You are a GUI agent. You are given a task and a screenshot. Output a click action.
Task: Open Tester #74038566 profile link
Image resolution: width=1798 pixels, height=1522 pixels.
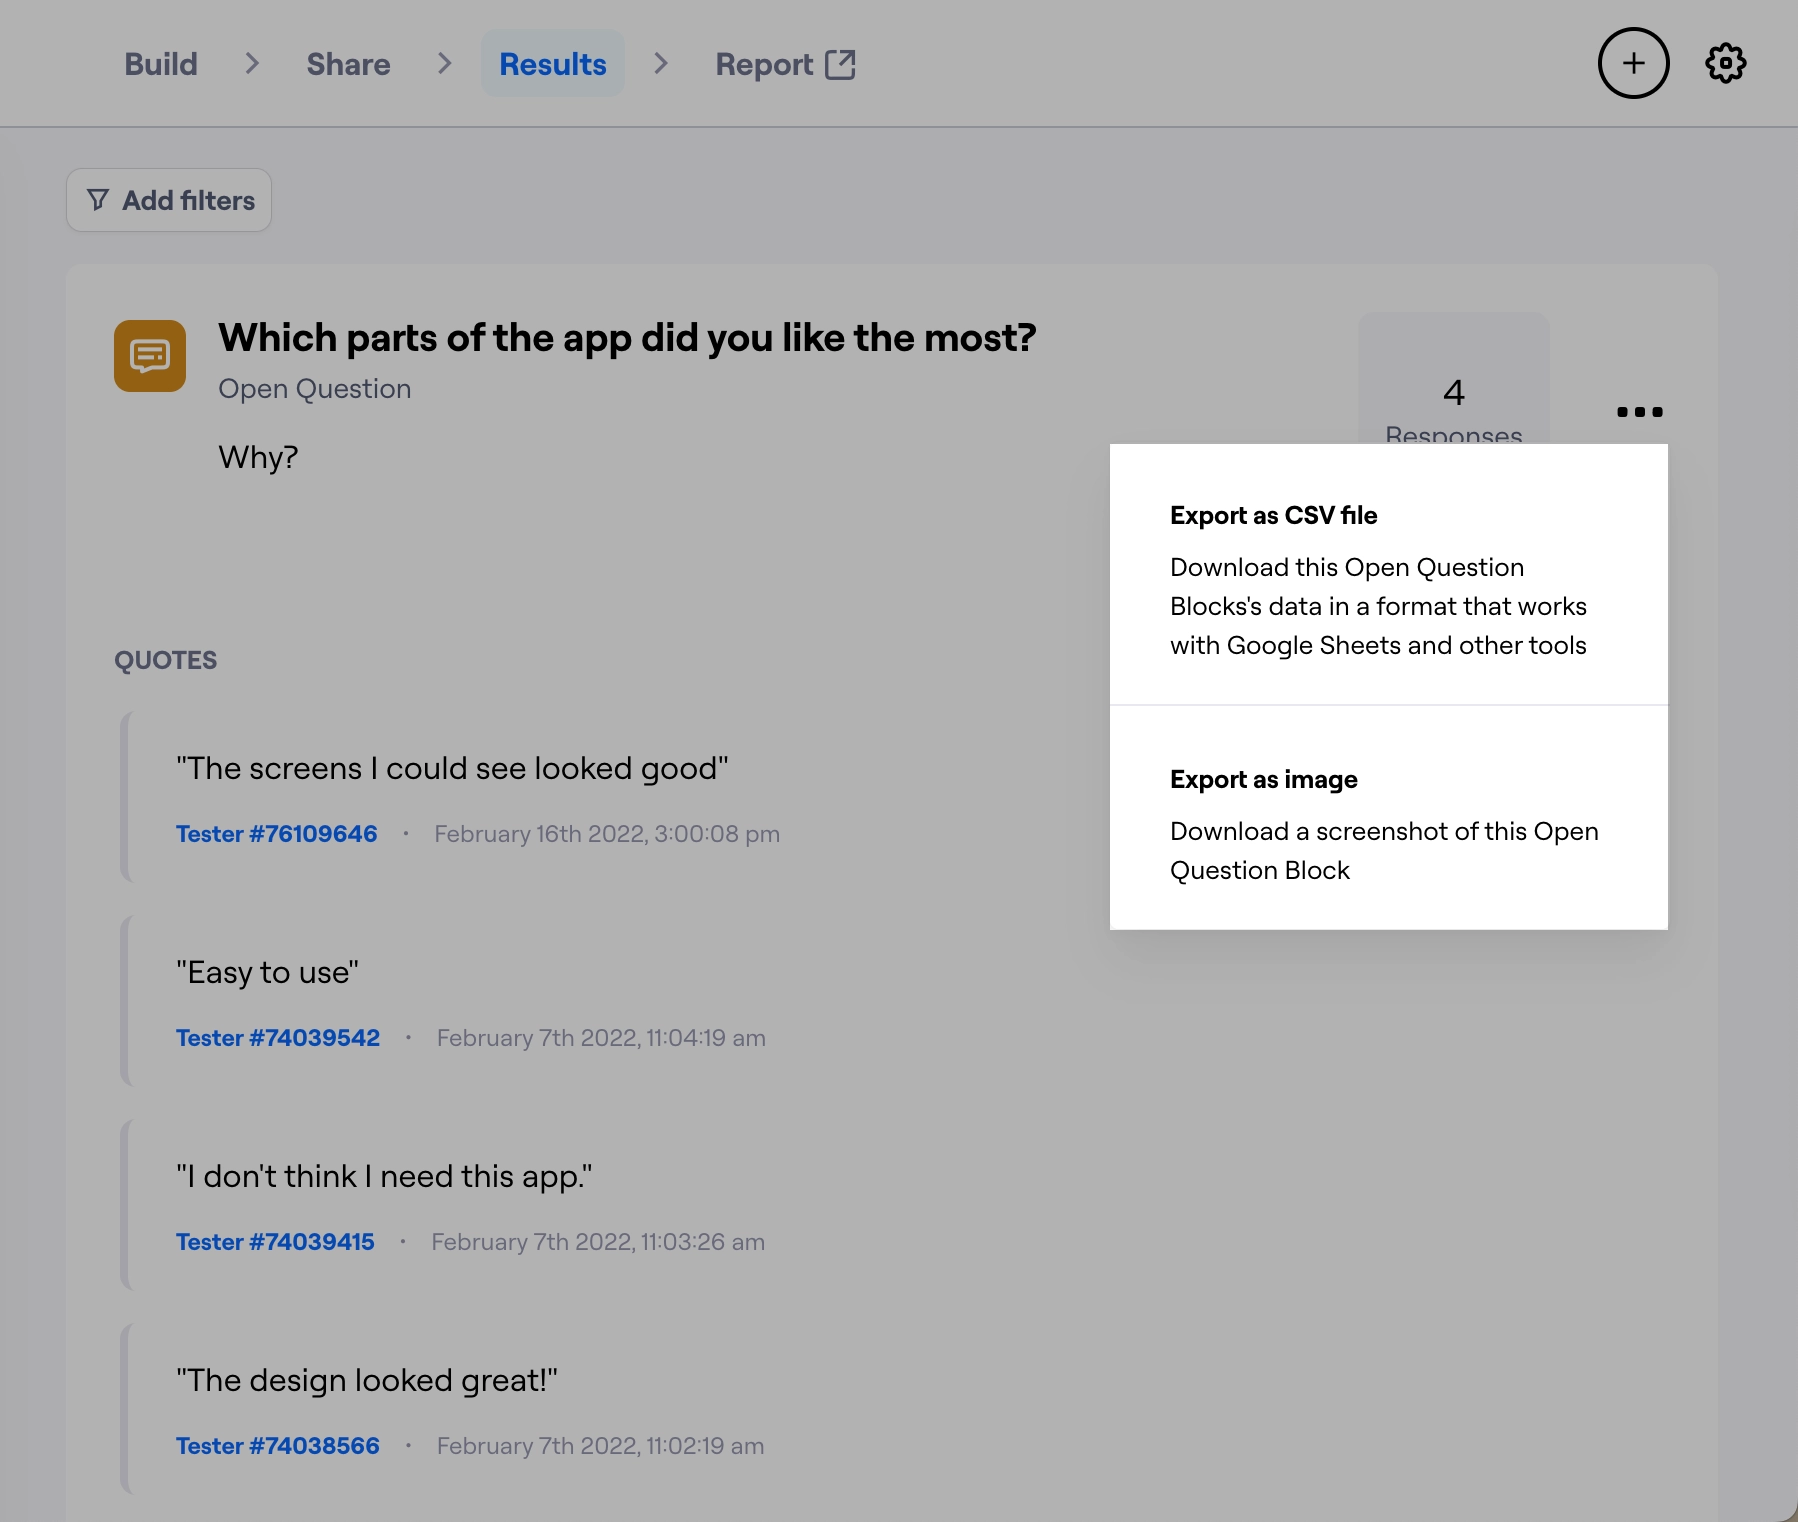pos(278,1446)
